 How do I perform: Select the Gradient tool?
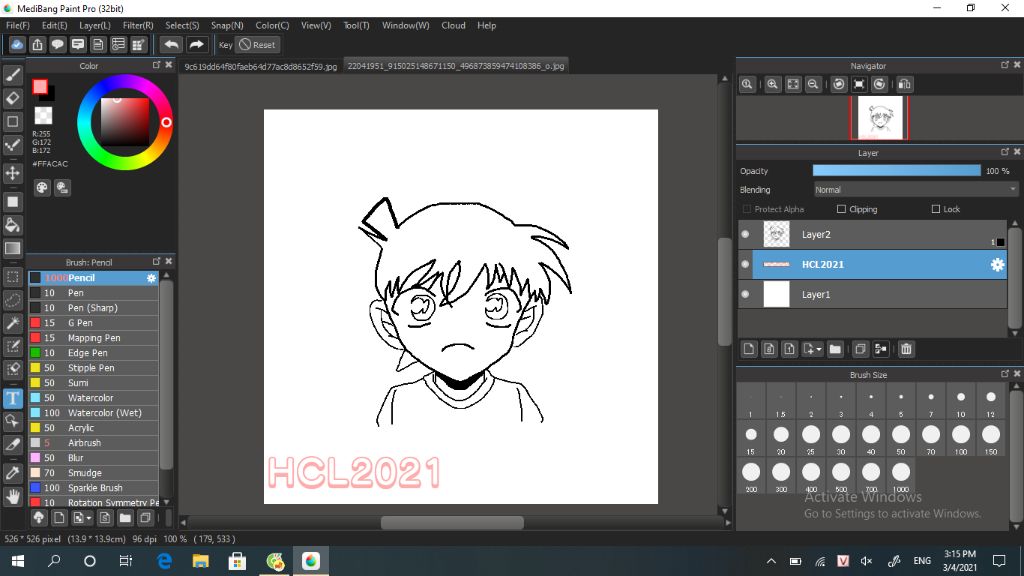click(12, 248)
